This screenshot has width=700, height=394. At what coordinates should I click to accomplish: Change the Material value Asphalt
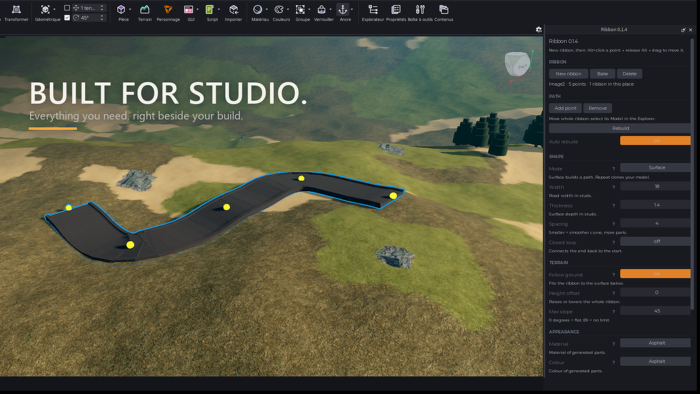click(x=655, y=343)
